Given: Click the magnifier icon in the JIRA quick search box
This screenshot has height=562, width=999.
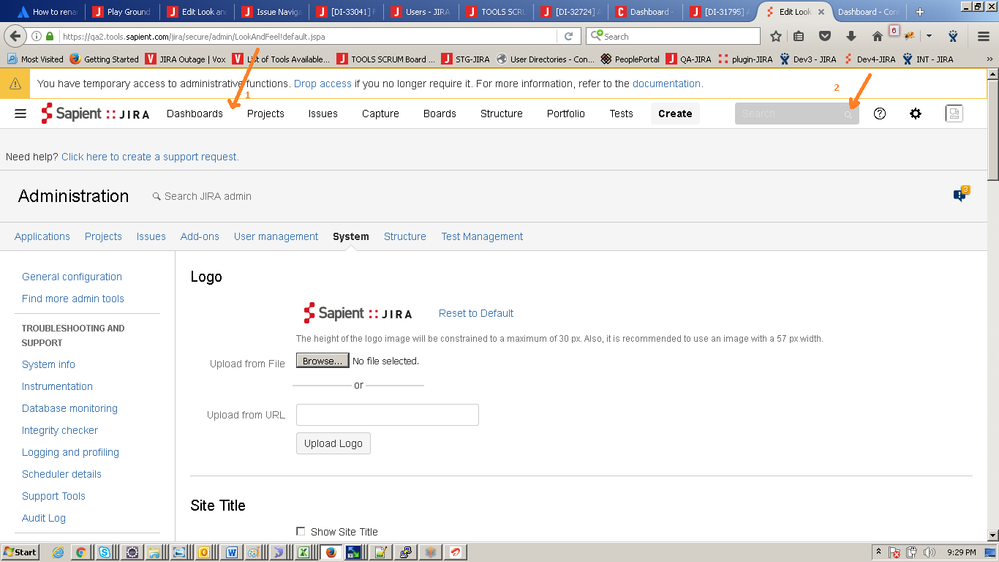Looking at the screenshot, I should click(x=848, y=115).
